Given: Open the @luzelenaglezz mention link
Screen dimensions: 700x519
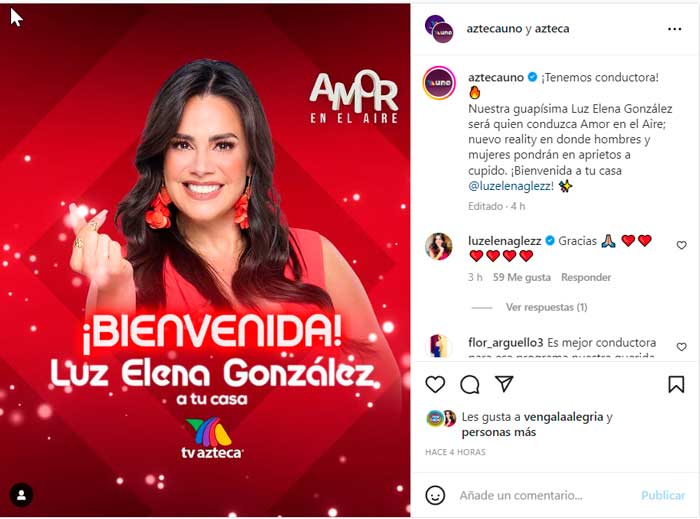Looking at the screenshot, I should click(x=508, y=186).
